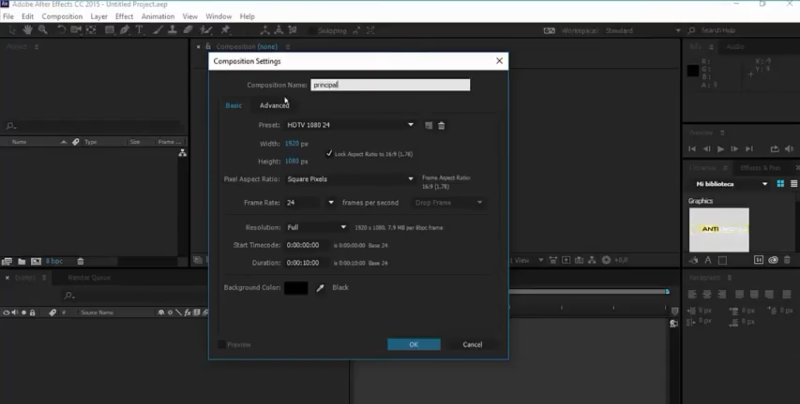Select the Unified Camera tool
This screenshot has width=800, height=404.
click(x=76, y=30)
